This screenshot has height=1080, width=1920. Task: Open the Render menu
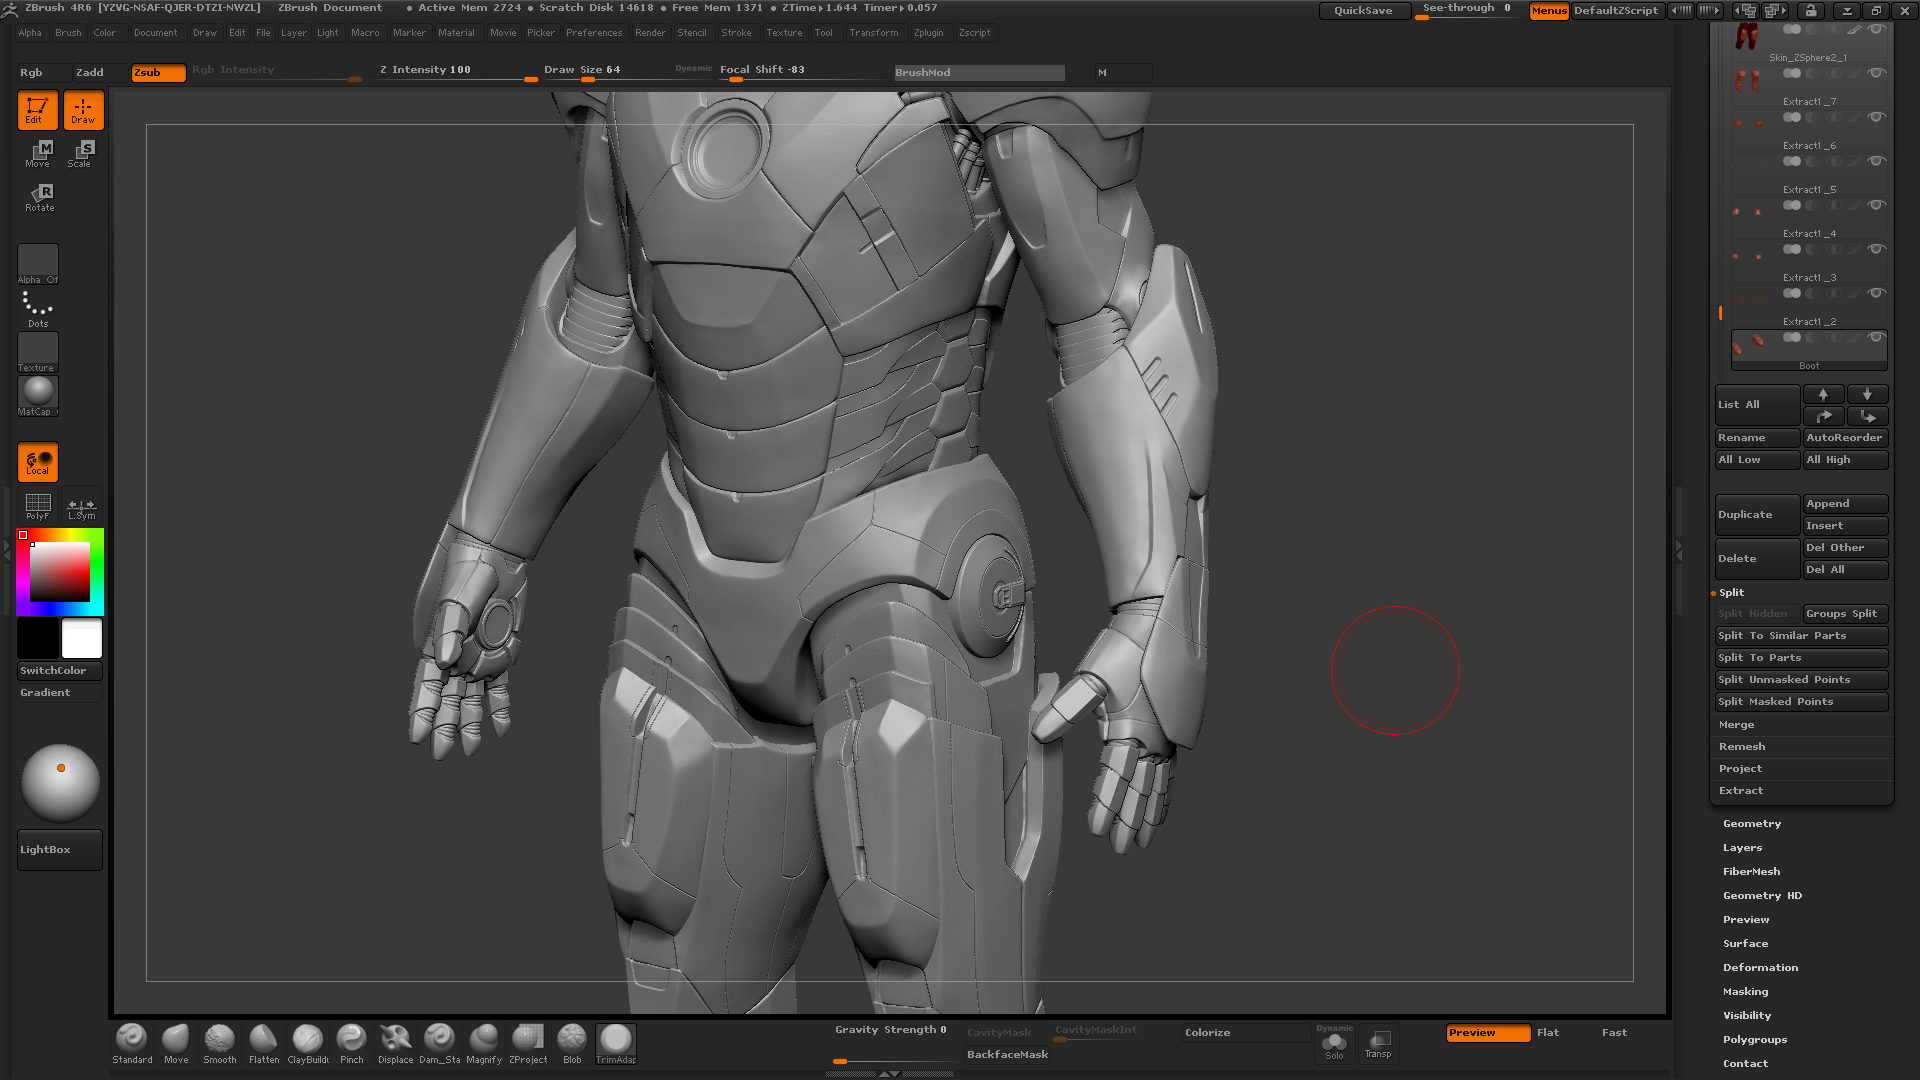650,33
